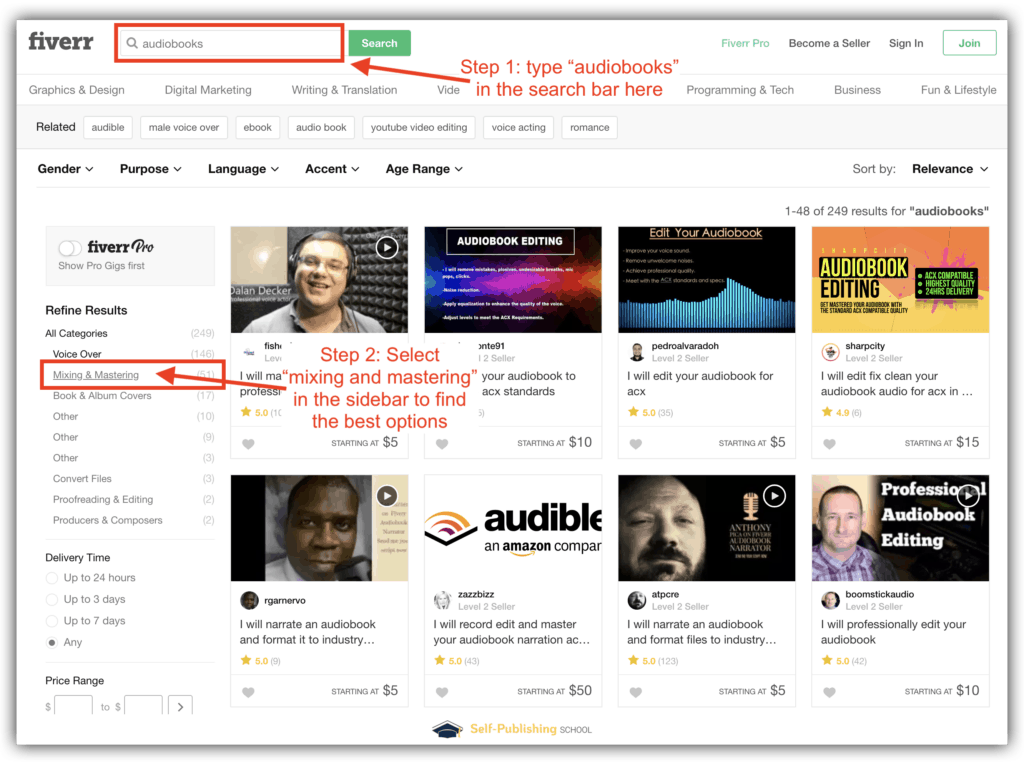The width and height of the screenshot is (1024, 775).
Task: Click sharpcity's seller avatar
Action: pyautogui.click(x=830, y=352)
